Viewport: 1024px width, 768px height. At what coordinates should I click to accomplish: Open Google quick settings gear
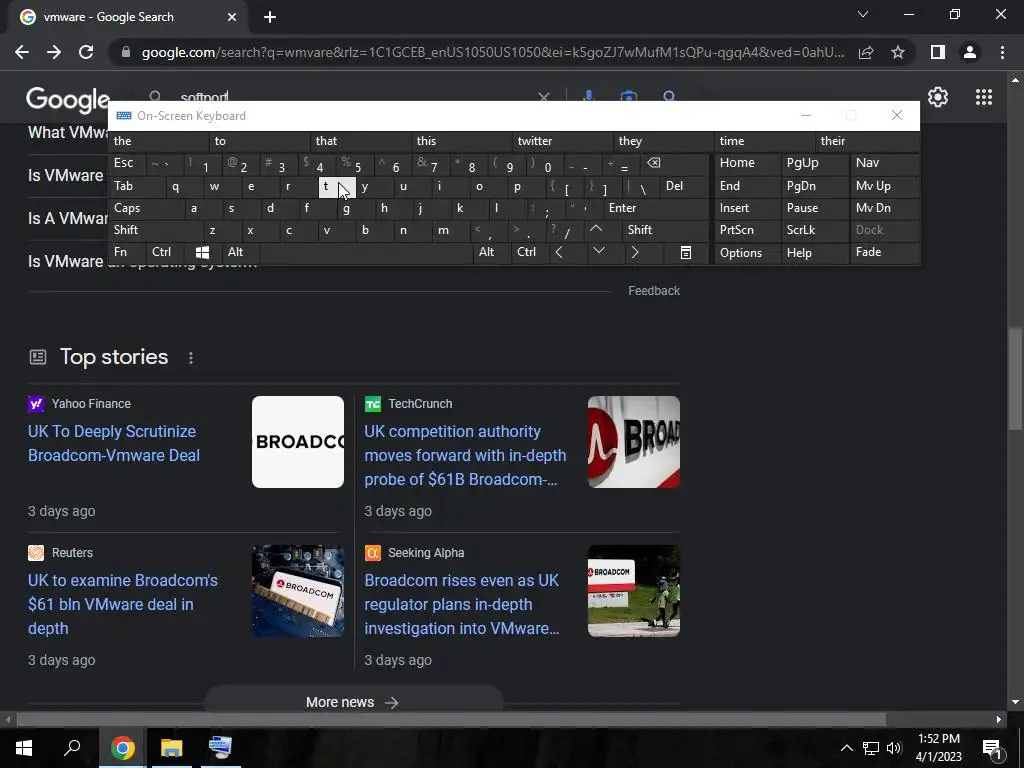[x=938, y=97]
